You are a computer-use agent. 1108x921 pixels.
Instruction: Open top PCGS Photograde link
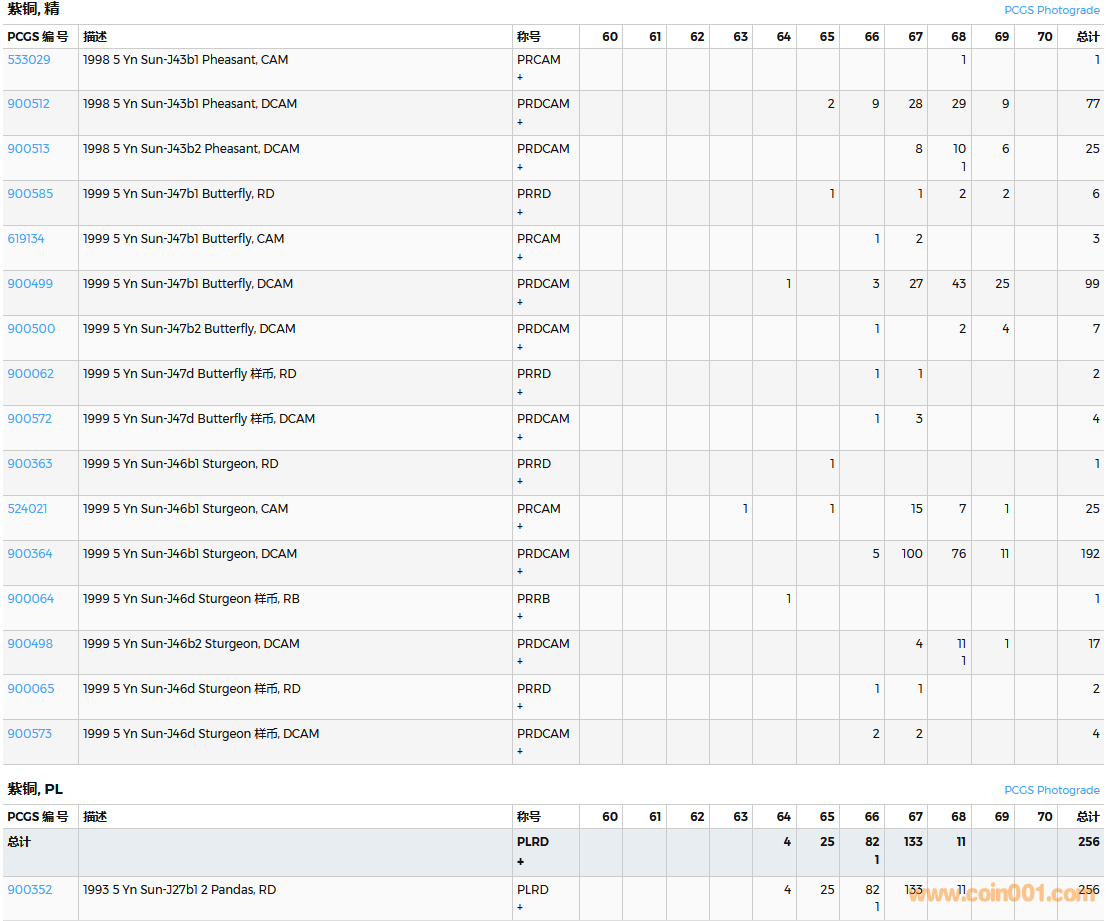click(x=1051, y=10)
